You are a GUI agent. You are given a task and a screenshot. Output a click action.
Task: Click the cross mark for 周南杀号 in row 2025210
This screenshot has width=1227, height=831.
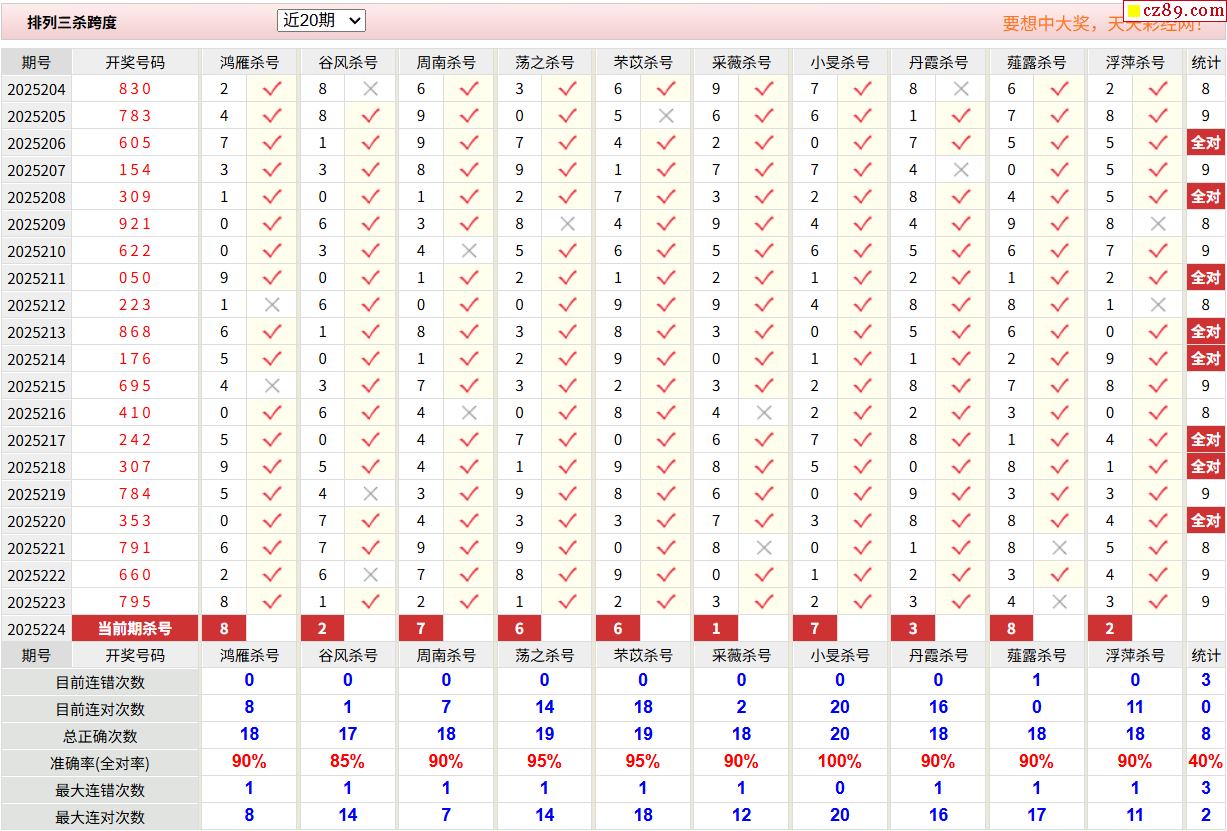[469, 251]
